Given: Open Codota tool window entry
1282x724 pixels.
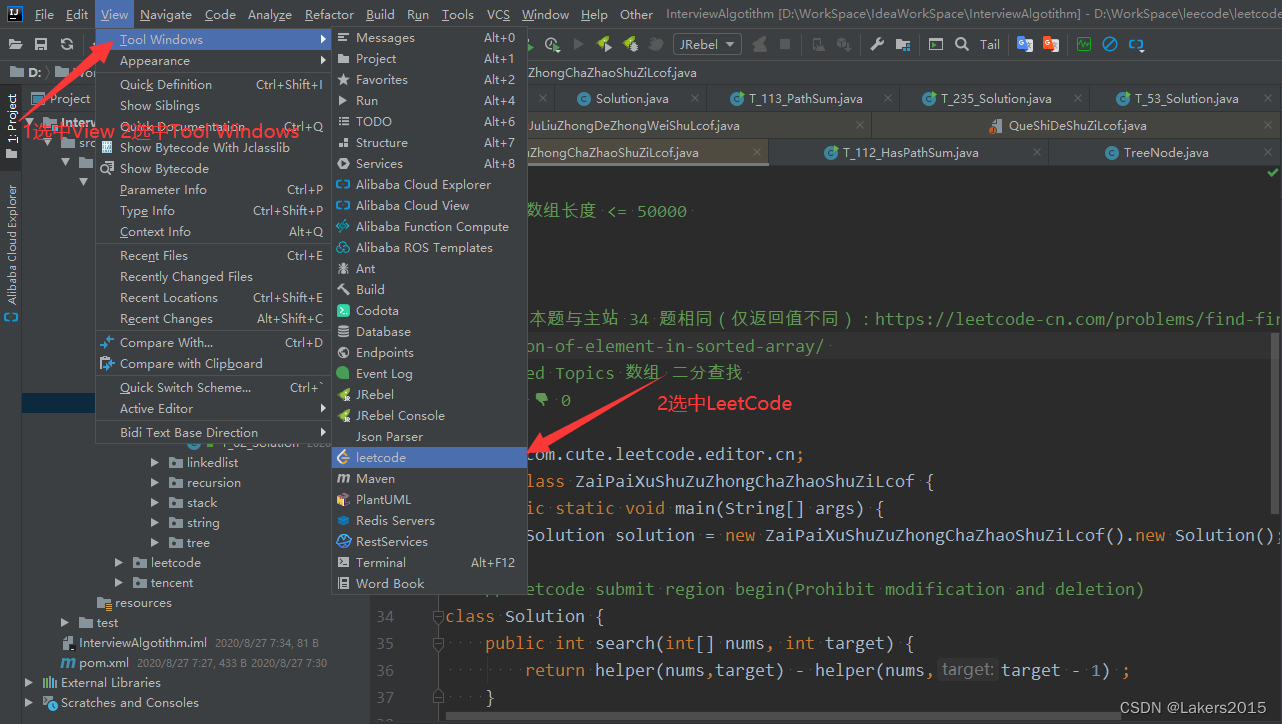Looking at the screenshot, I should pyautogui.click(x=429, y=310).
